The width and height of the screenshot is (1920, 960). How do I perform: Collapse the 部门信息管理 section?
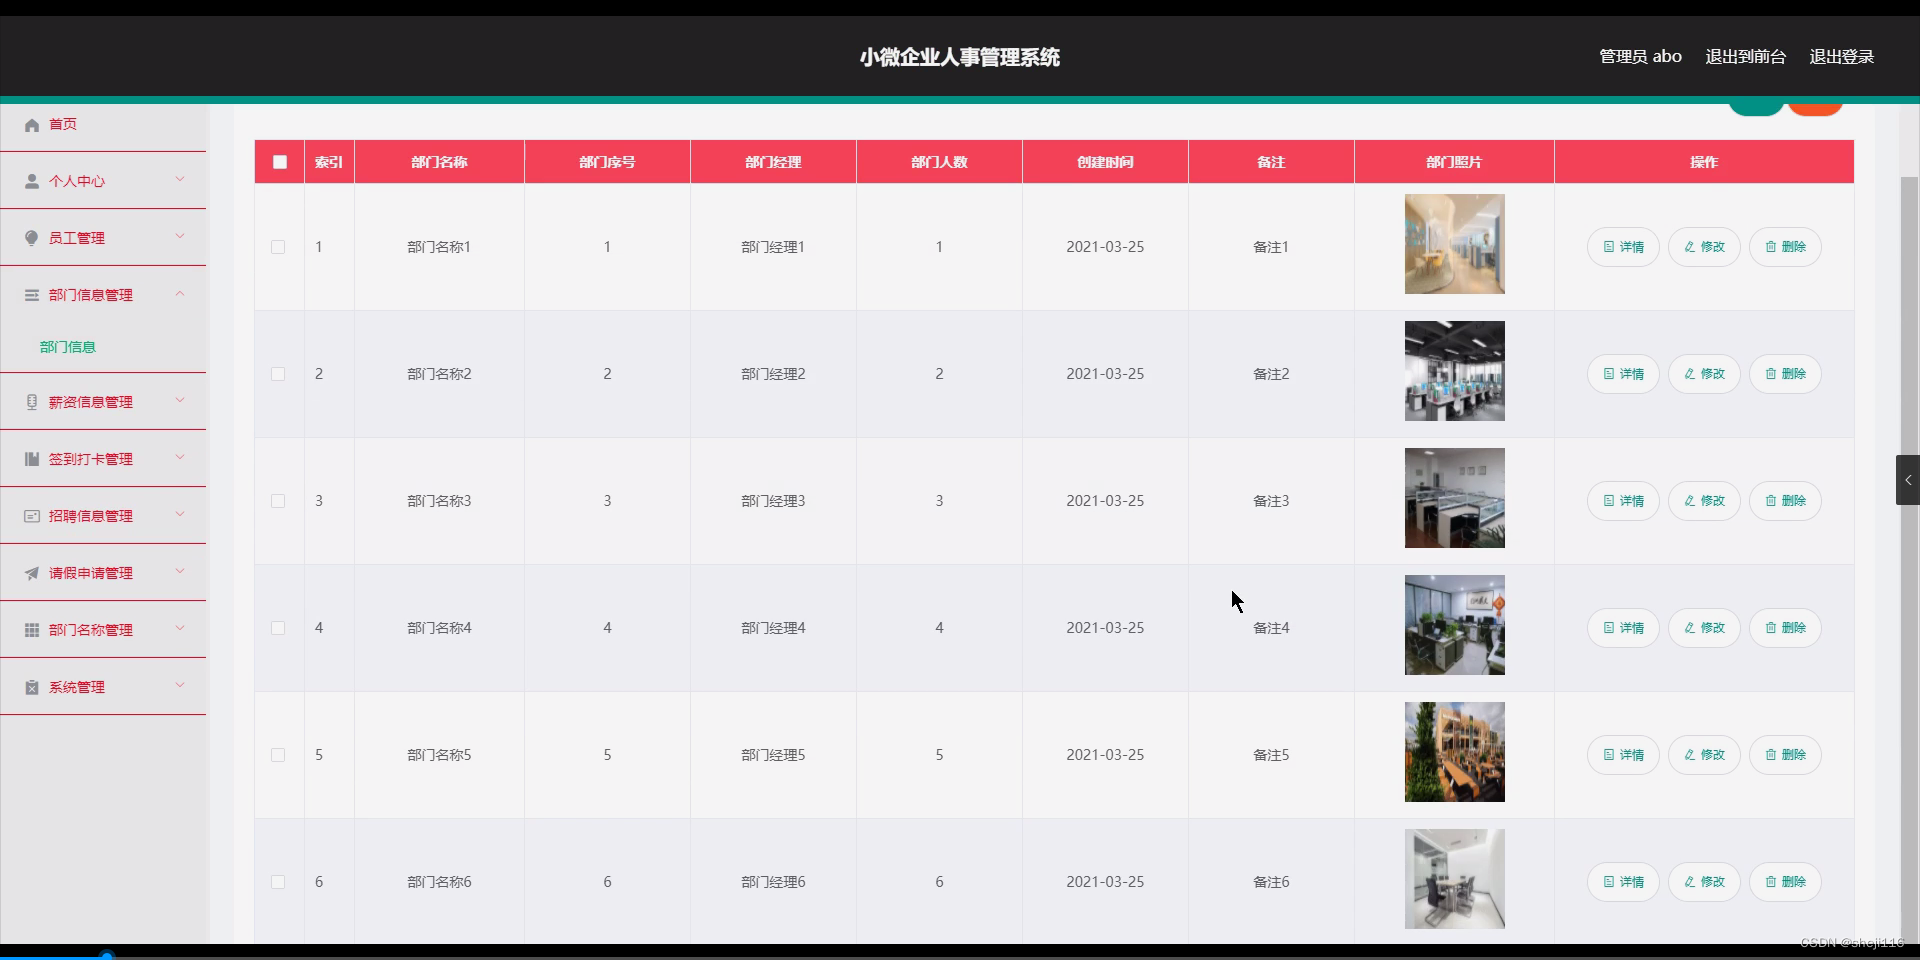(180, 293)
